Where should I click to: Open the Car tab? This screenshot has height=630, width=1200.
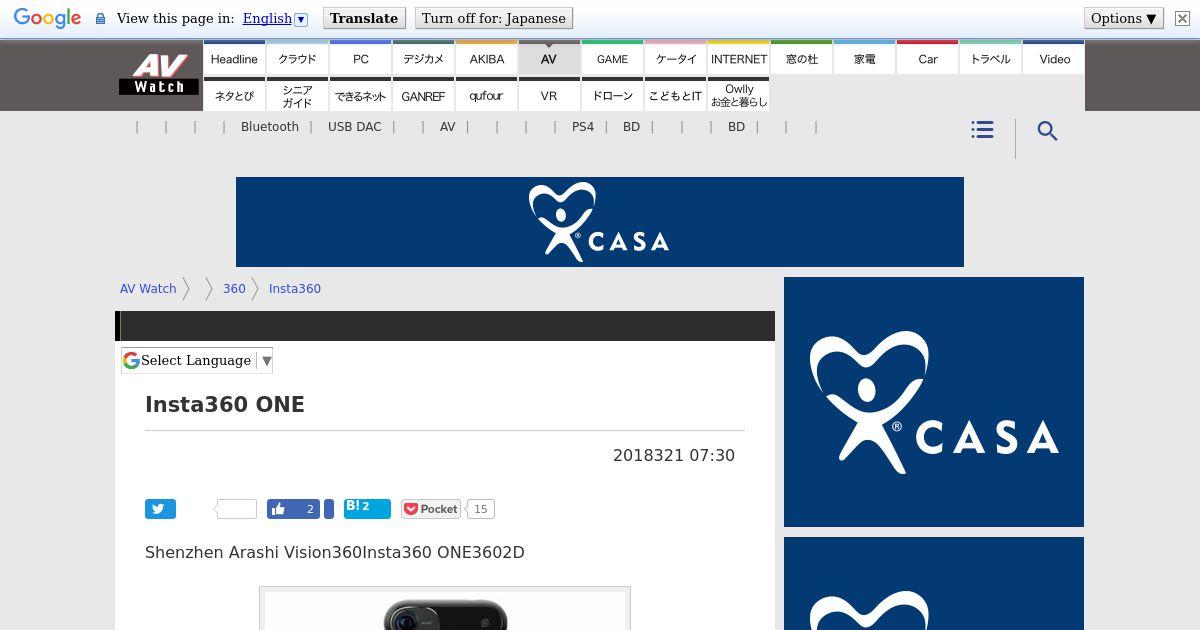pyautogui.click(x=927, y=59)
